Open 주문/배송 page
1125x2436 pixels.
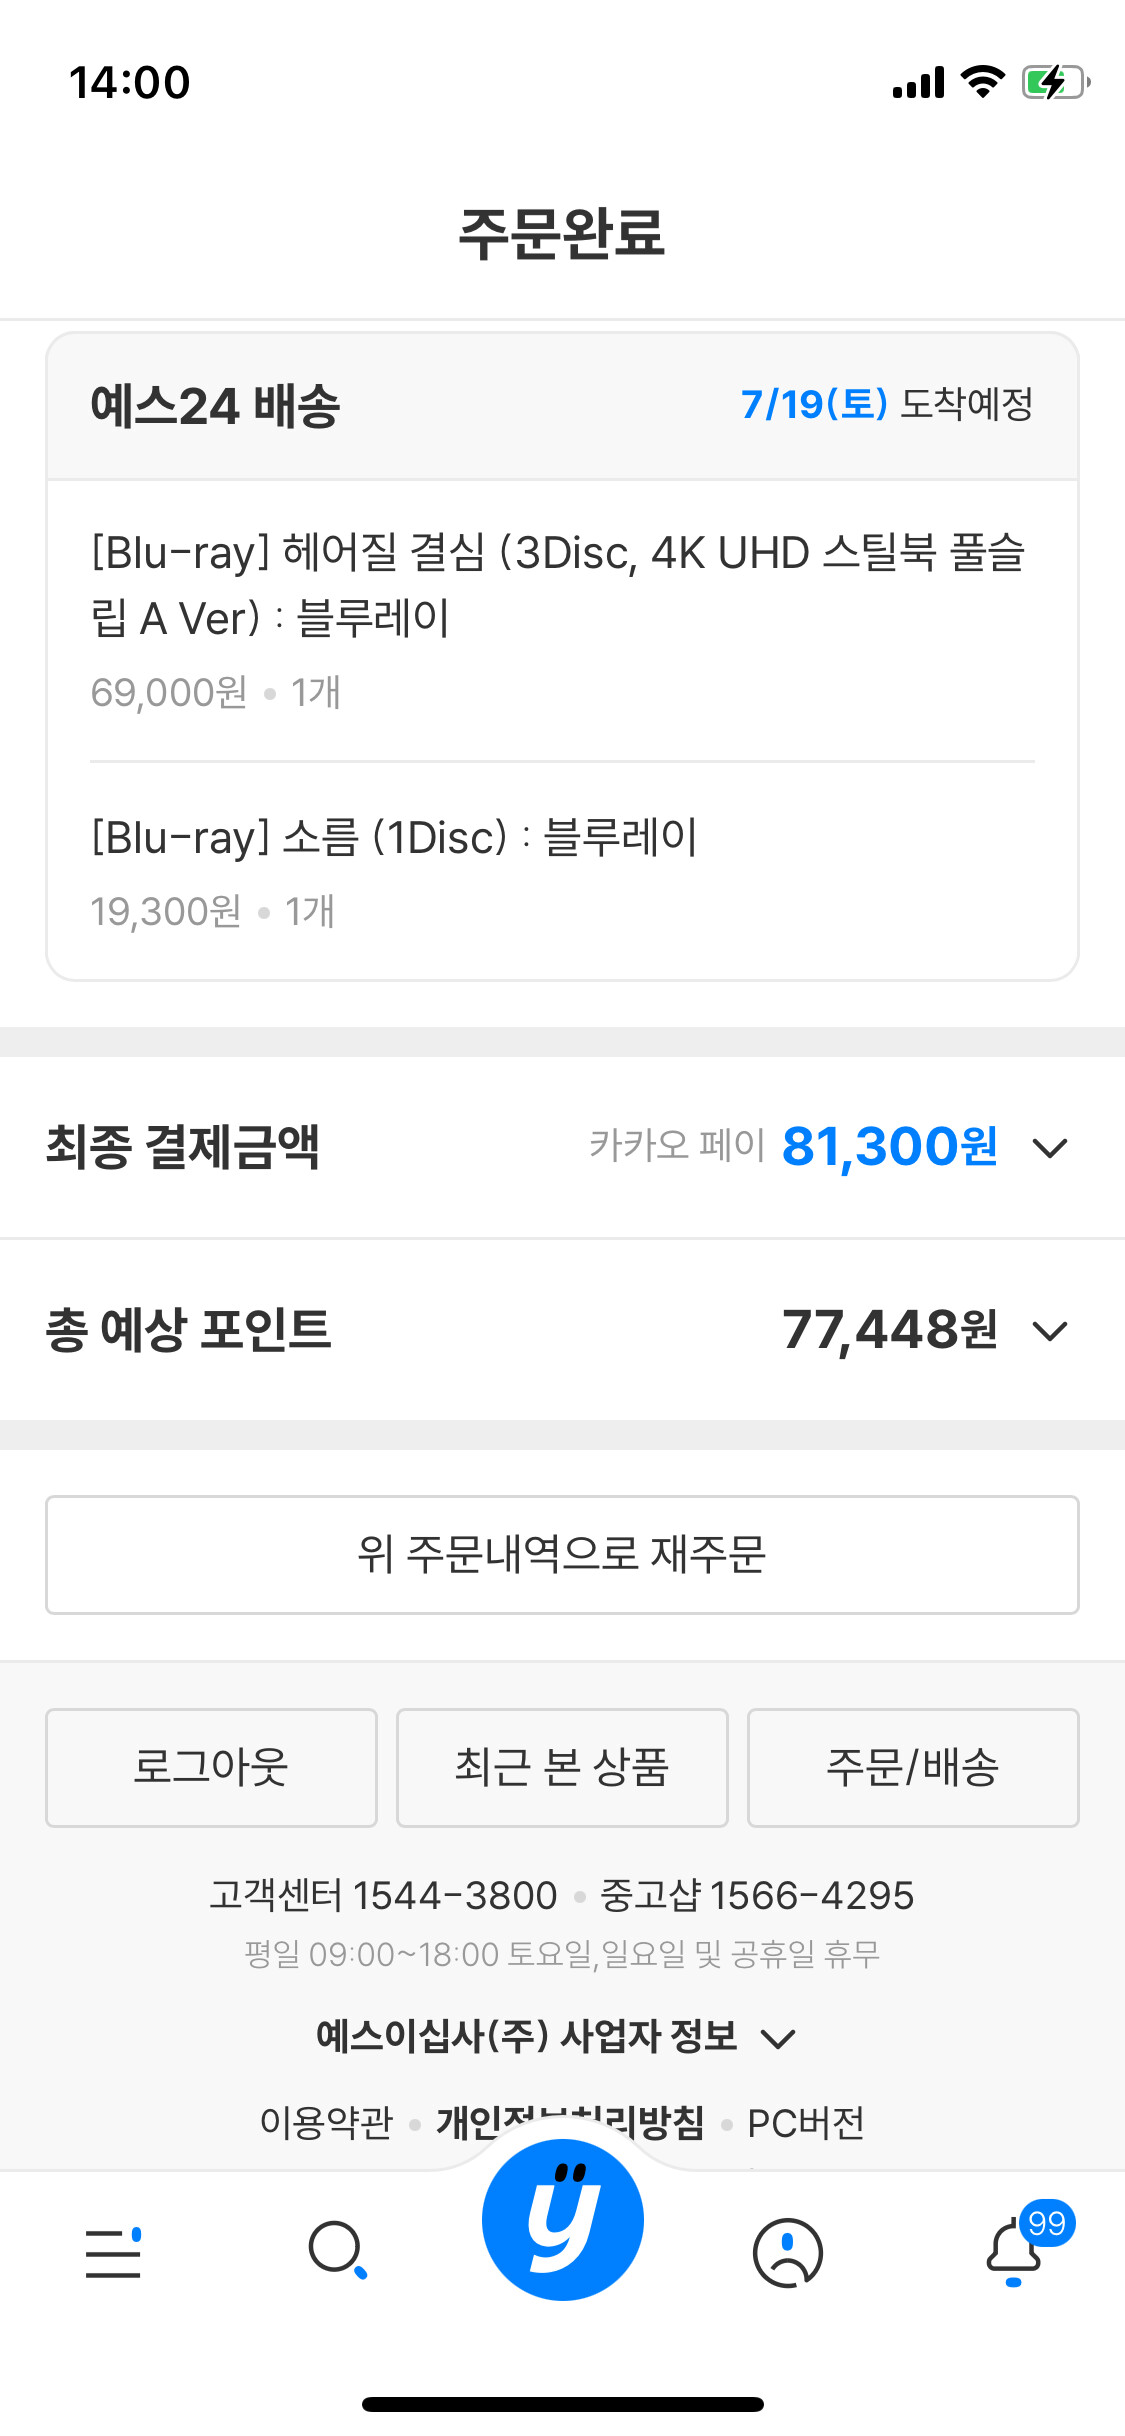pos(913,1767)
